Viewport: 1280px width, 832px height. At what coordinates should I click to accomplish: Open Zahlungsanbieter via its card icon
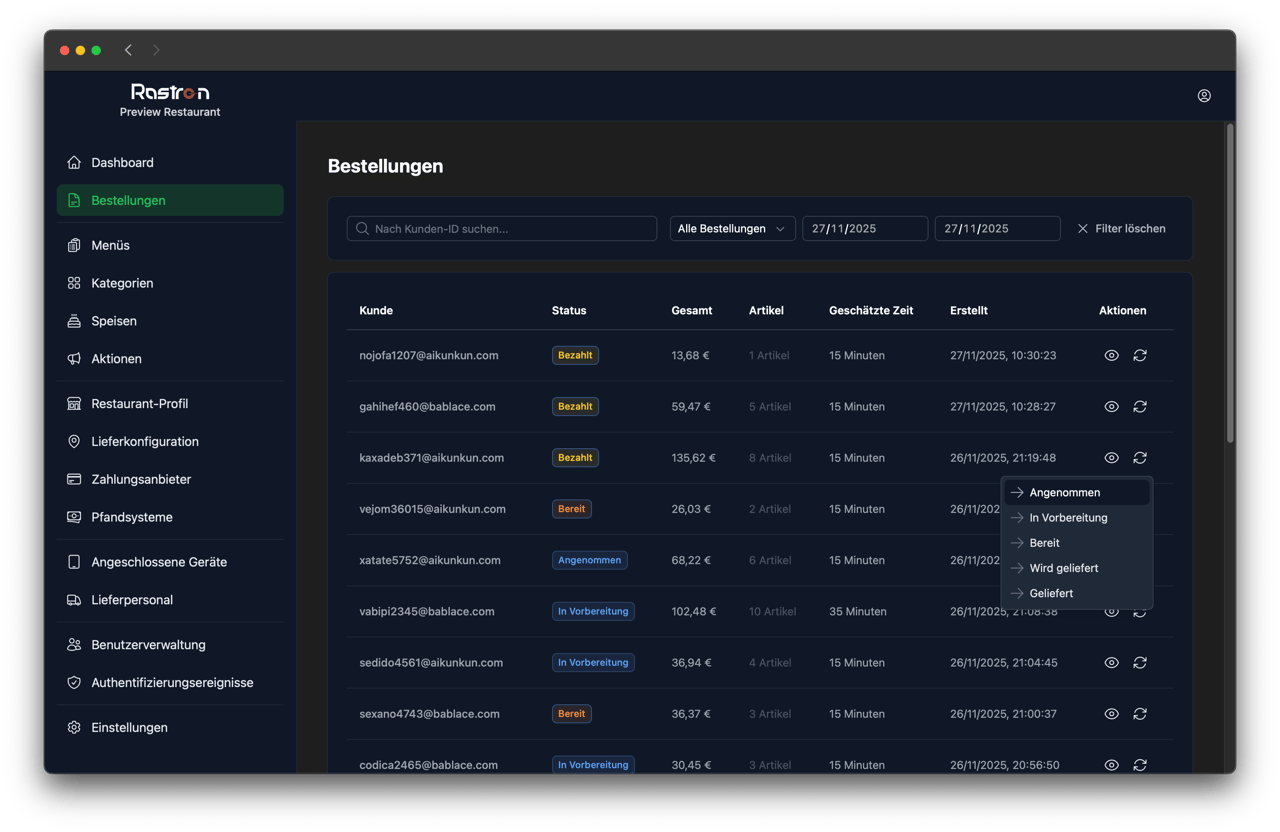tap(74, 479)
